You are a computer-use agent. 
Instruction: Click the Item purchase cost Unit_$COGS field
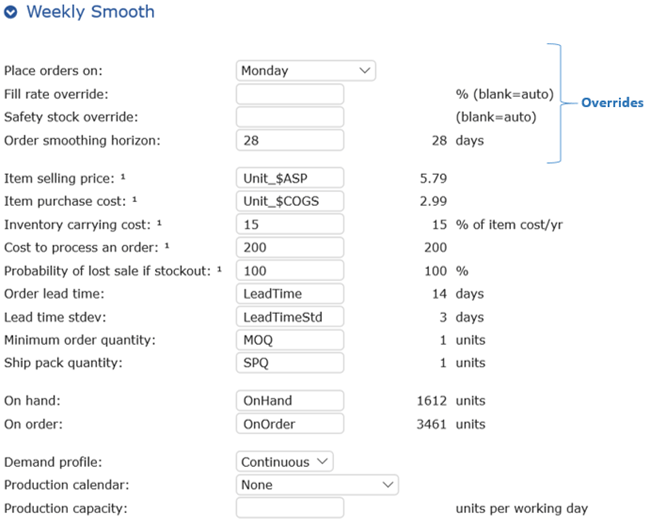click(290, 201)
